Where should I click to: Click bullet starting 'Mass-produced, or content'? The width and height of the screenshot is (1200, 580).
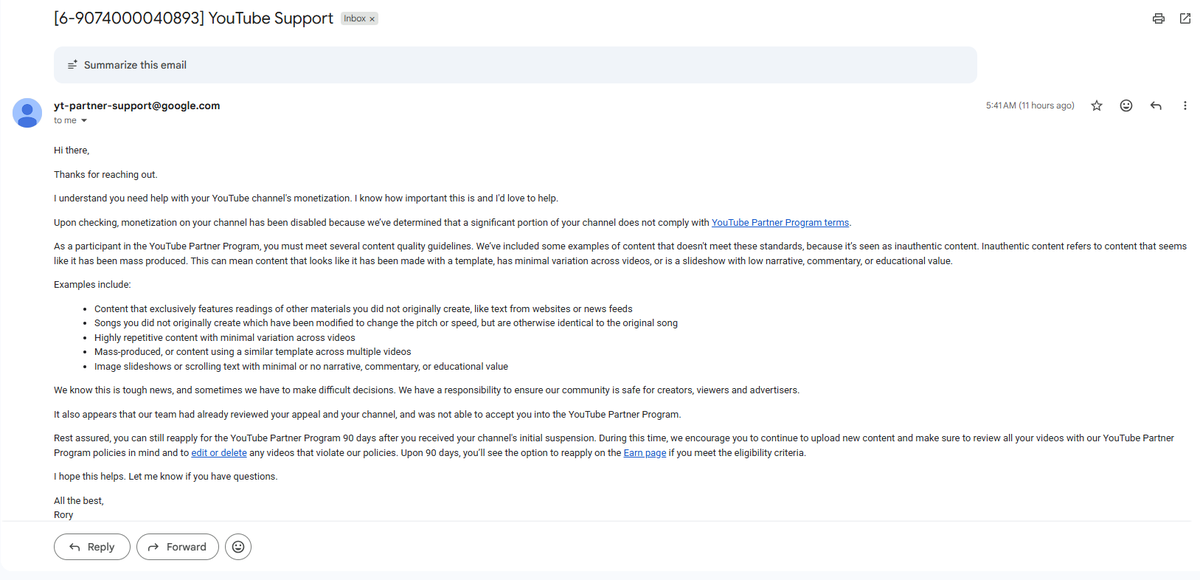tap(253, 352)
